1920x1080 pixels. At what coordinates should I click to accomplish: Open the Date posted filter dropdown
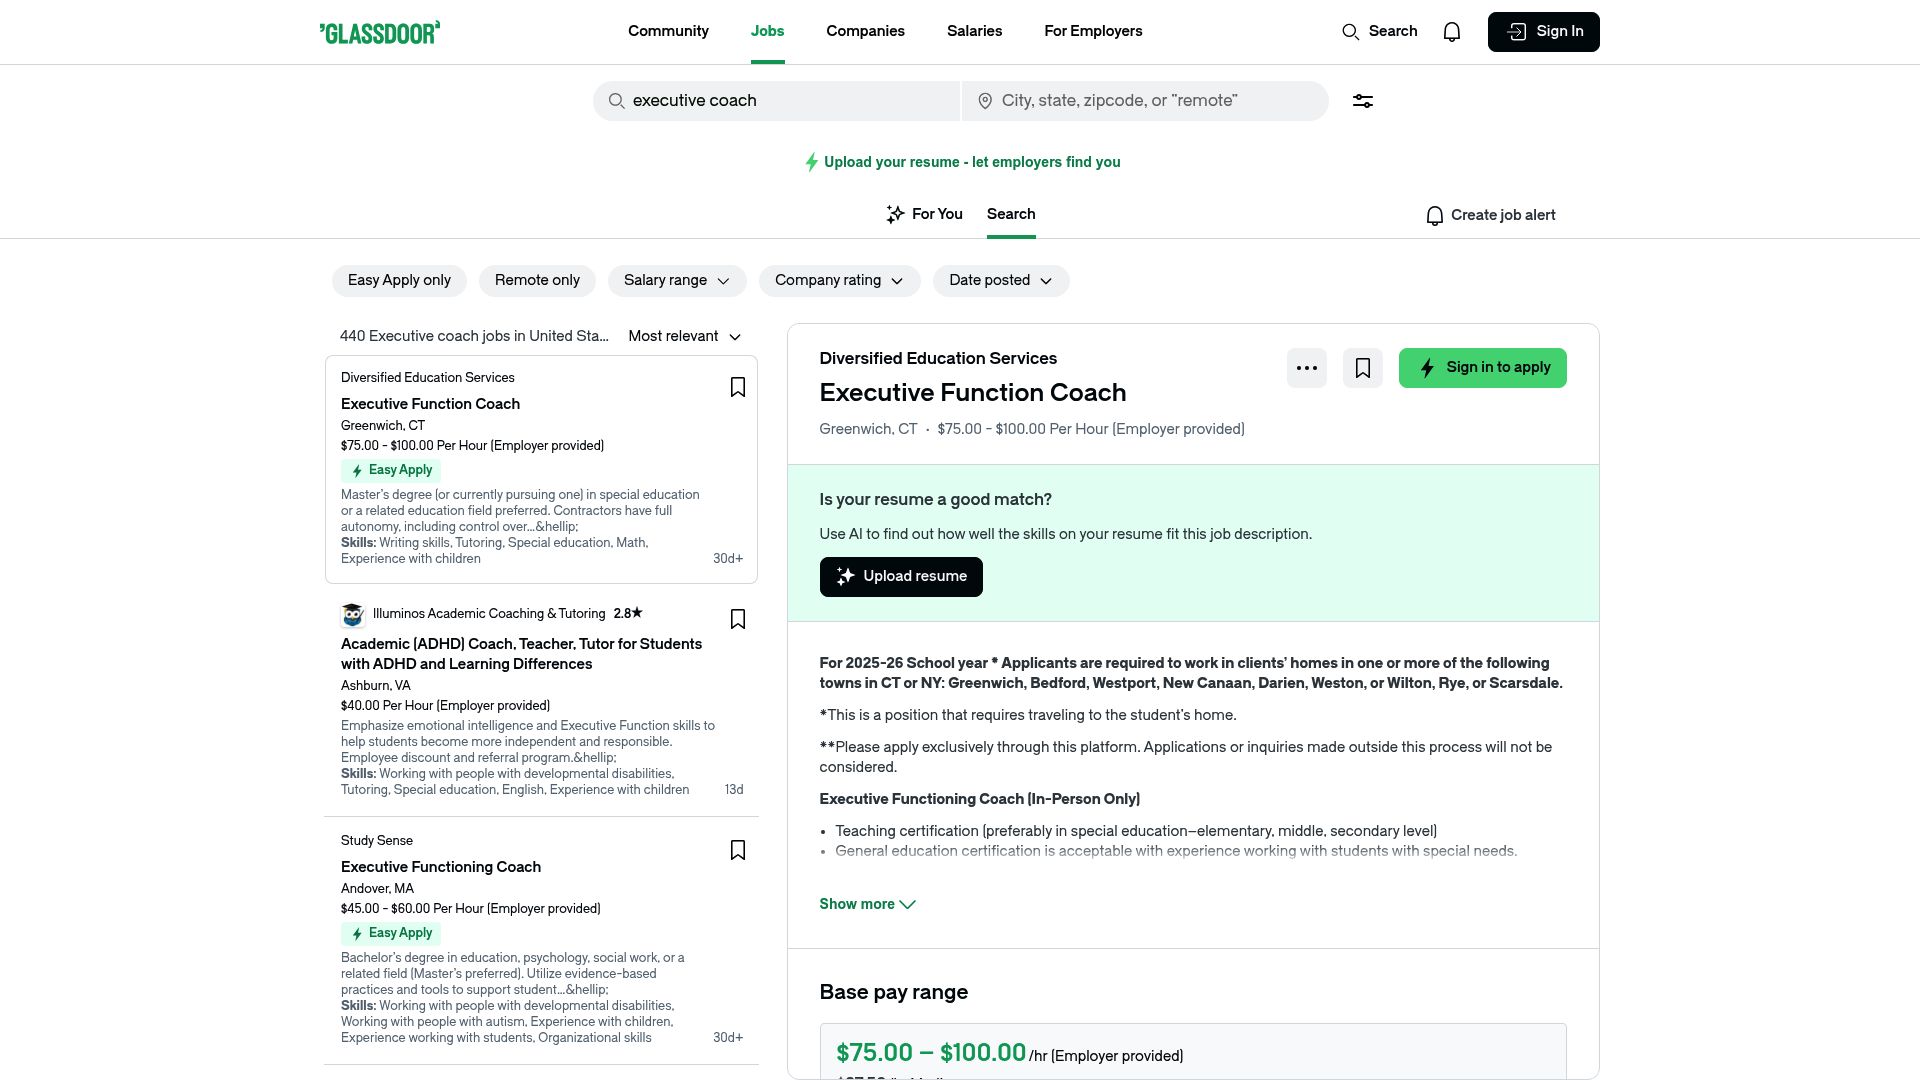[x=1000, y=281]
